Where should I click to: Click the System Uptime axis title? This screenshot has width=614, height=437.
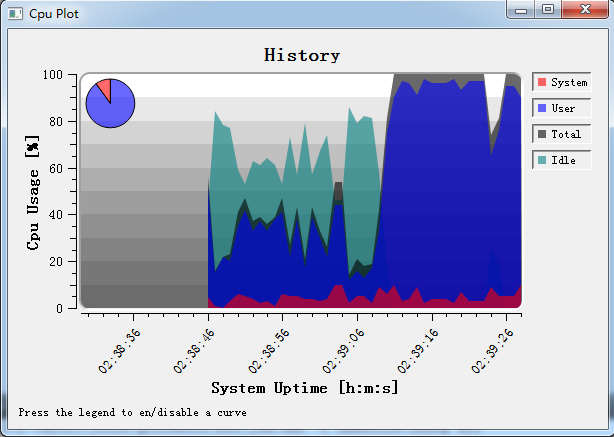click(x=305, y=388)
